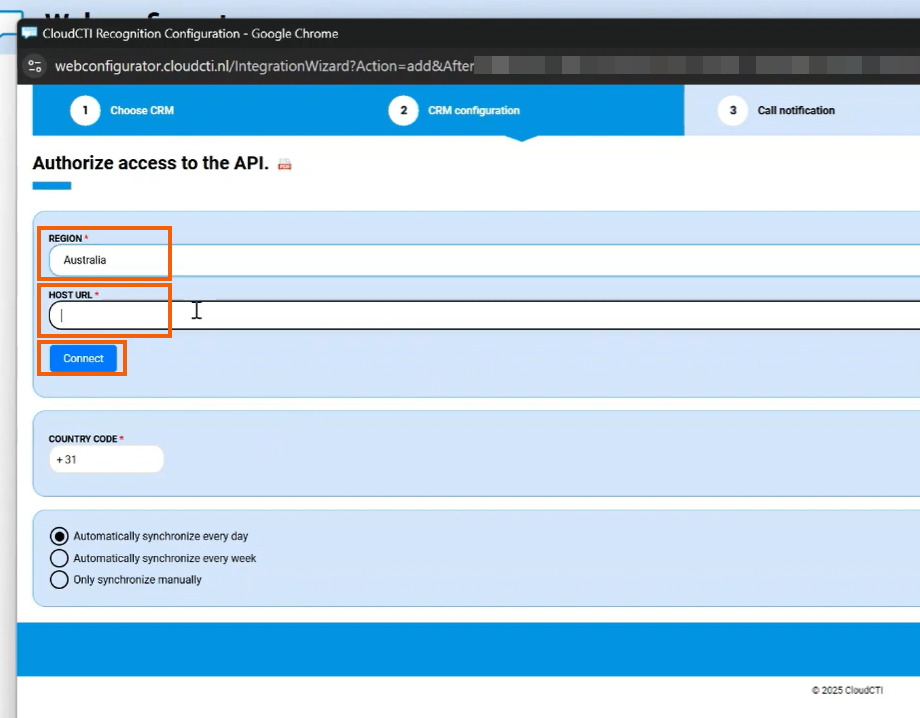Click the Authorize access to the API heading
Screen dimensions: 920x718
(150, 163)
